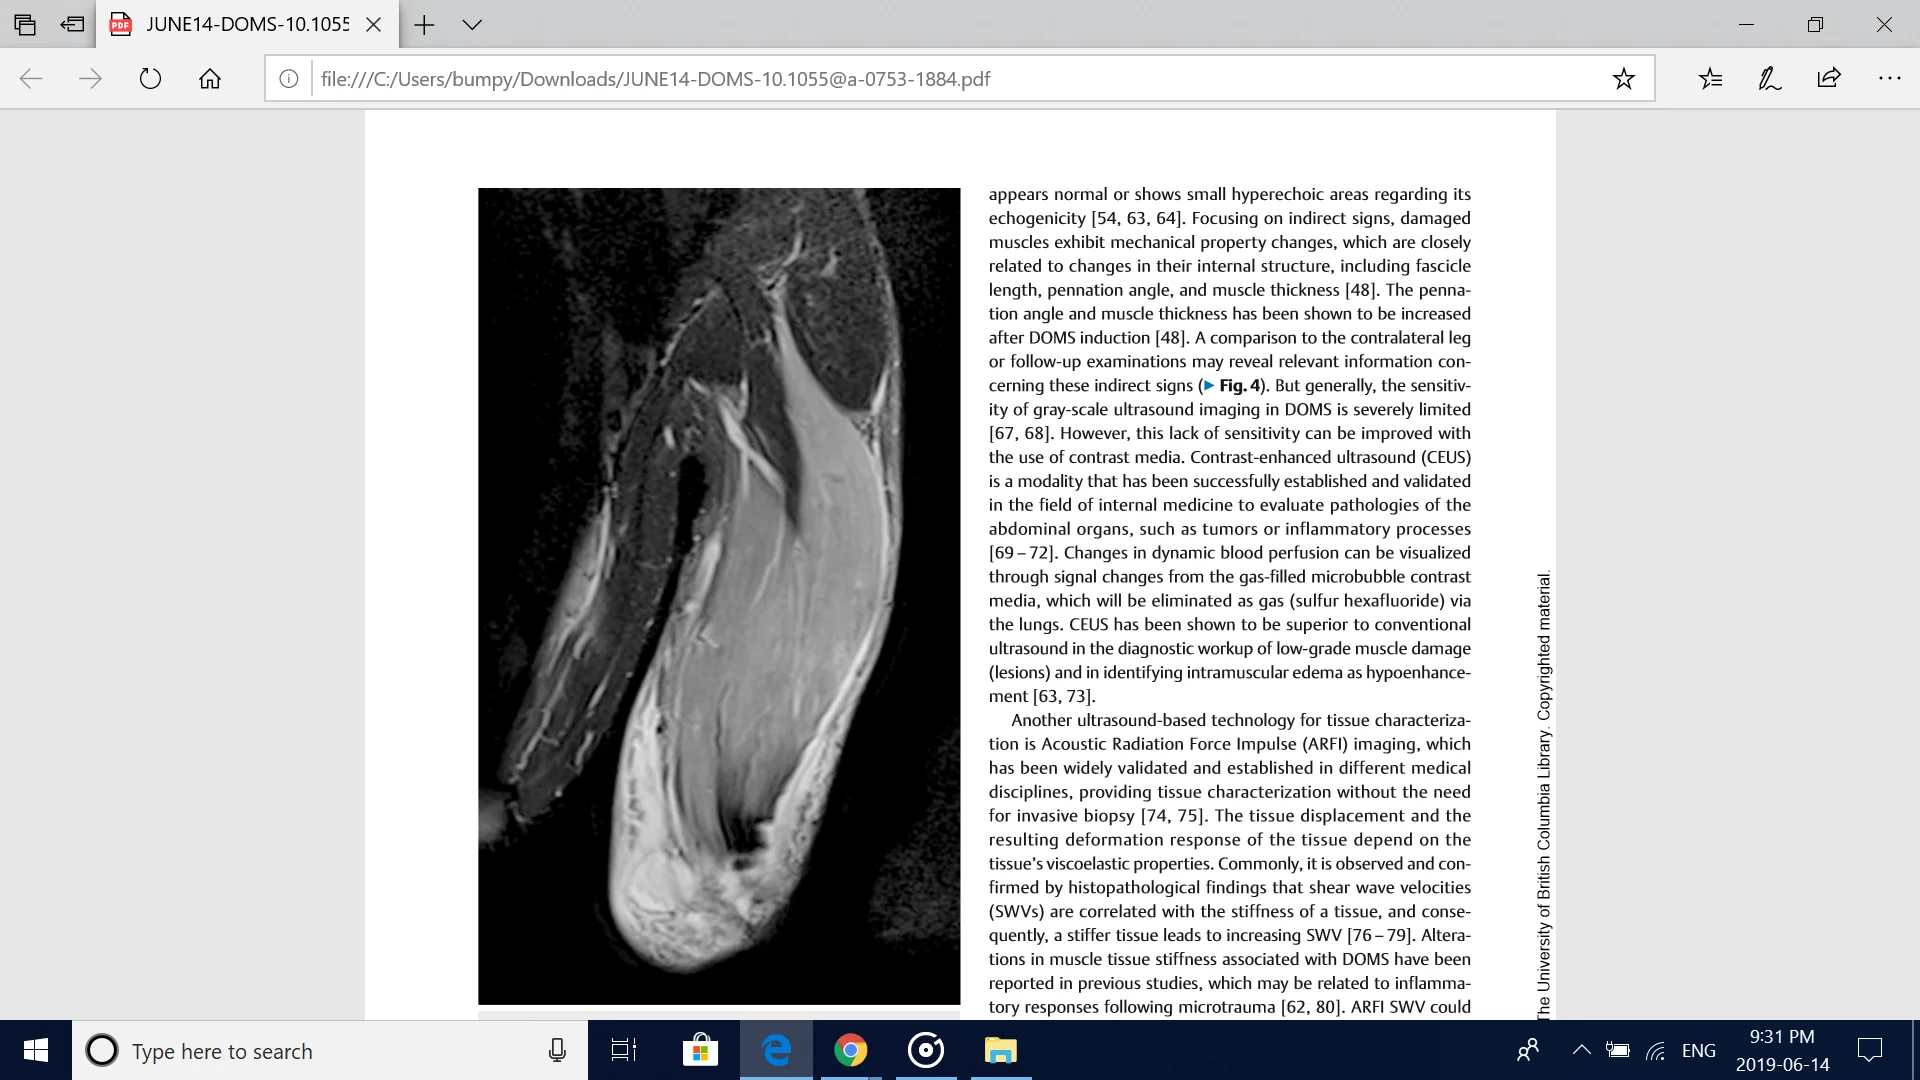Click the citation '[76 – 79]'
Viewport: 1920px width, 1080px height.
click(x=1380, y=936)
